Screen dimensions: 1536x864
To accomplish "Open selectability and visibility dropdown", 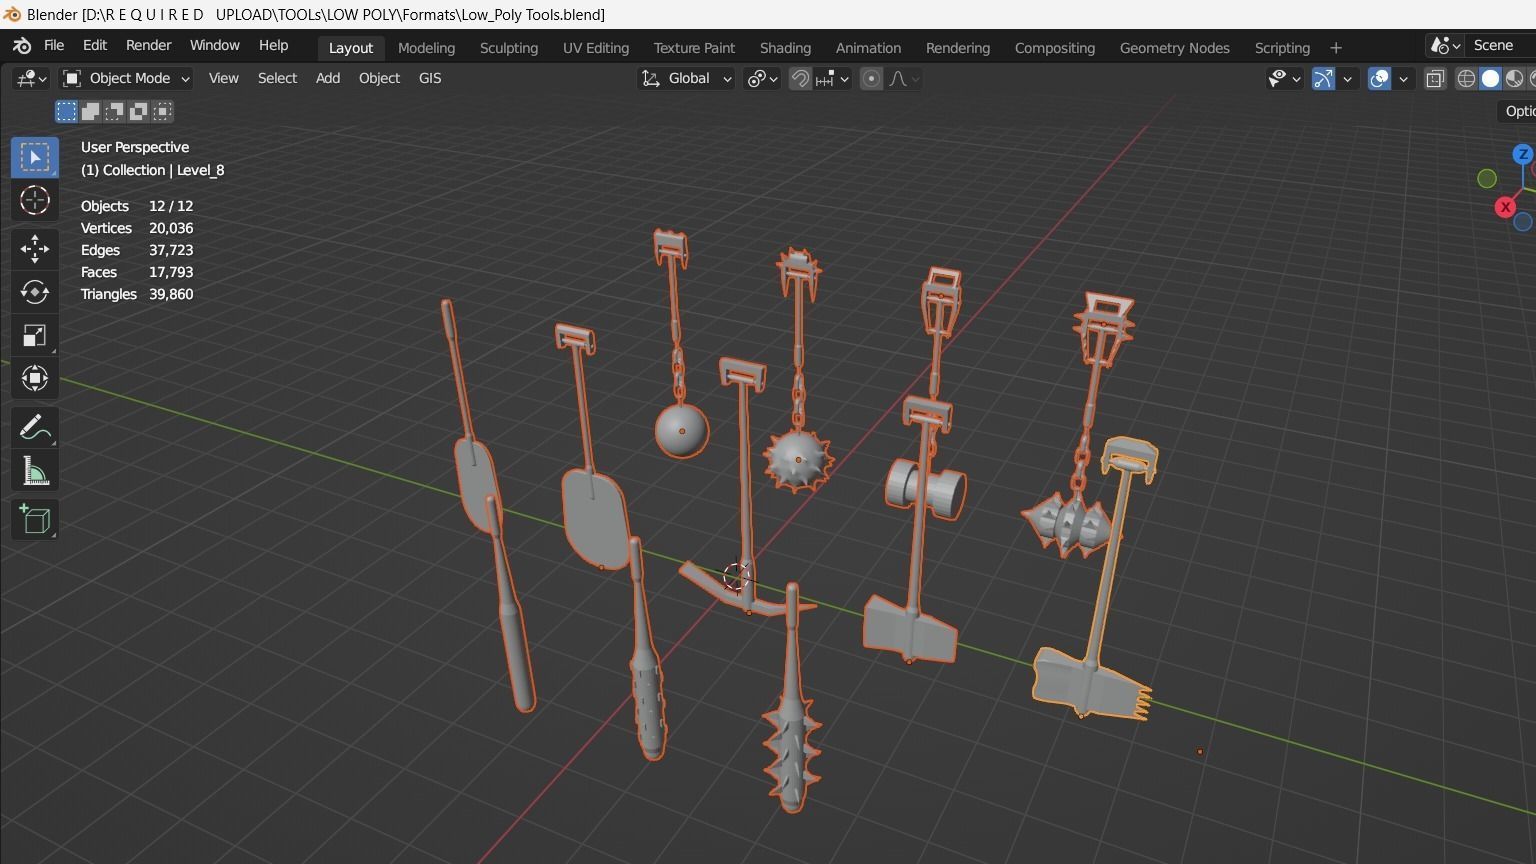I will click(x=1284, y=78).
